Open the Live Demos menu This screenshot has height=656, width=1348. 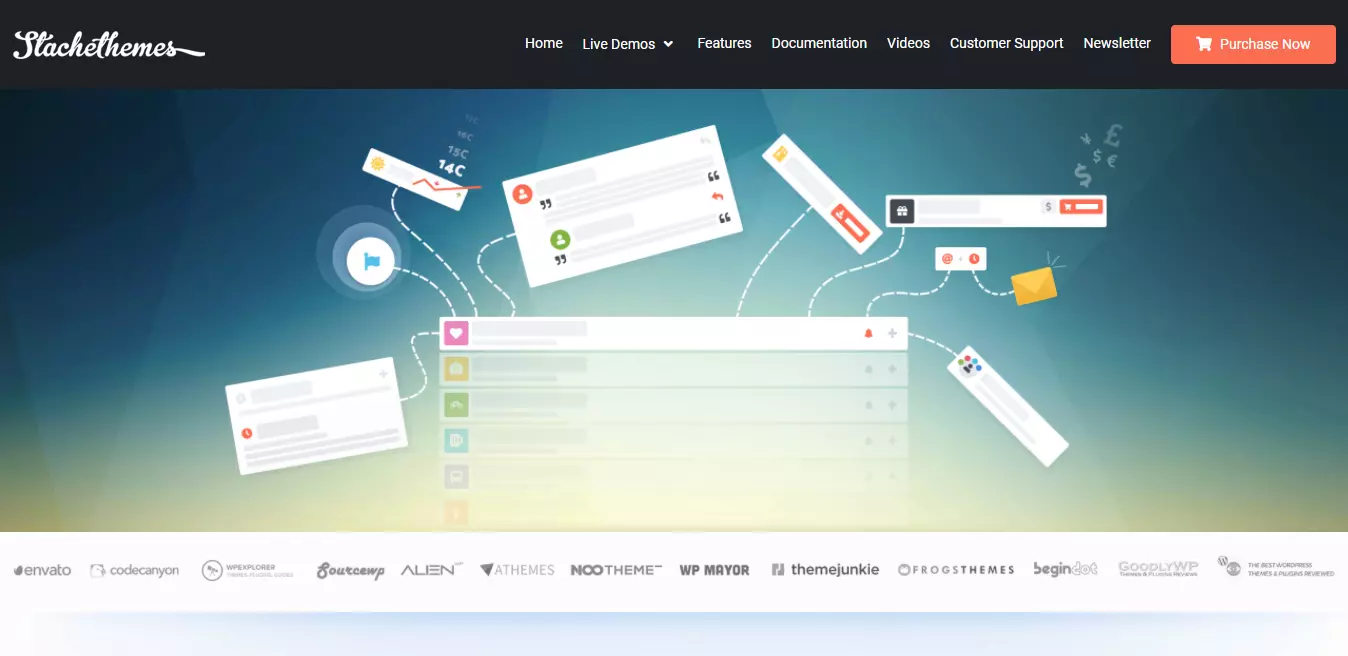pyautogui.click(x=628, y=44)
